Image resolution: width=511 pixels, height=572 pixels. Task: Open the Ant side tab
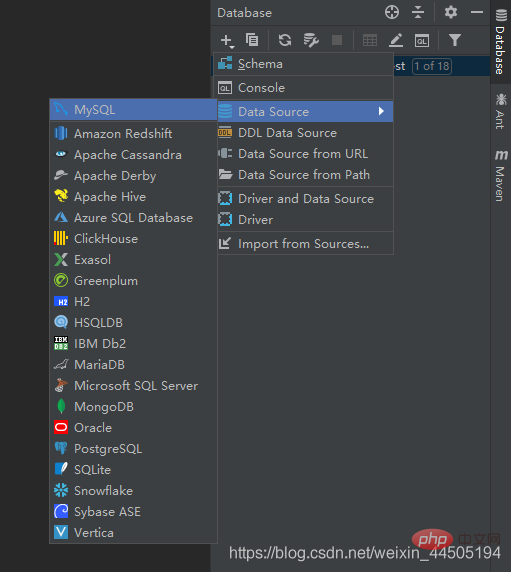point(500,111)
